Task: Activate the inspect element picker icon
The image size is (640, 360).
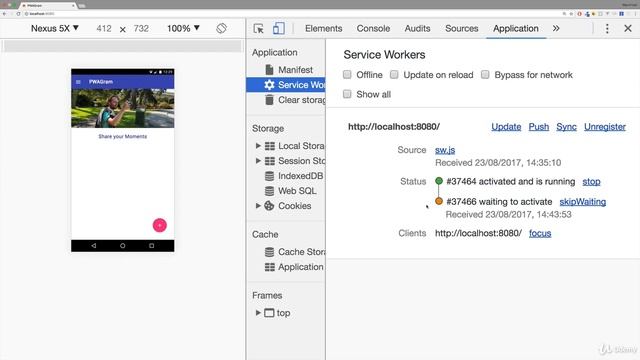Action: point(258,29)
